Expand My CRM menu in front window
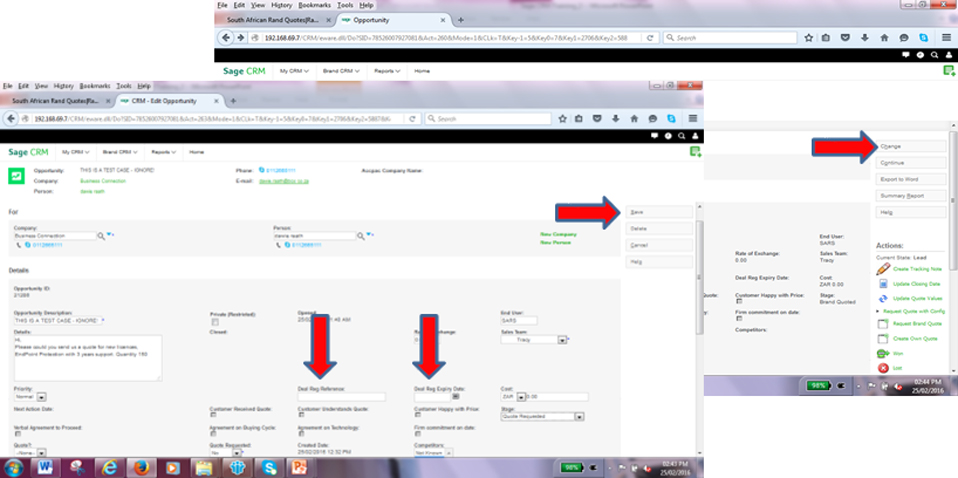Screen dimensions: 958x478 [76, 152]
